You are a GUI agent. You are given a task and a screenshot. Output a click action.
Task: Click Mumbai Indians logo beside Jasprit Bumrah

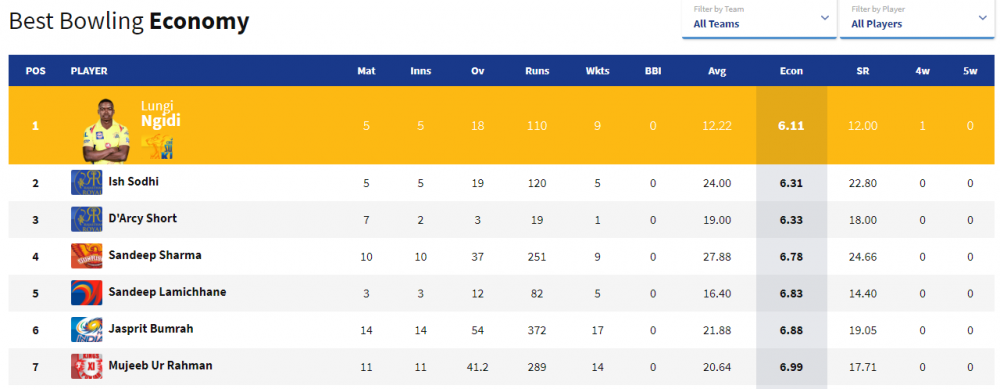coord(86,330)
